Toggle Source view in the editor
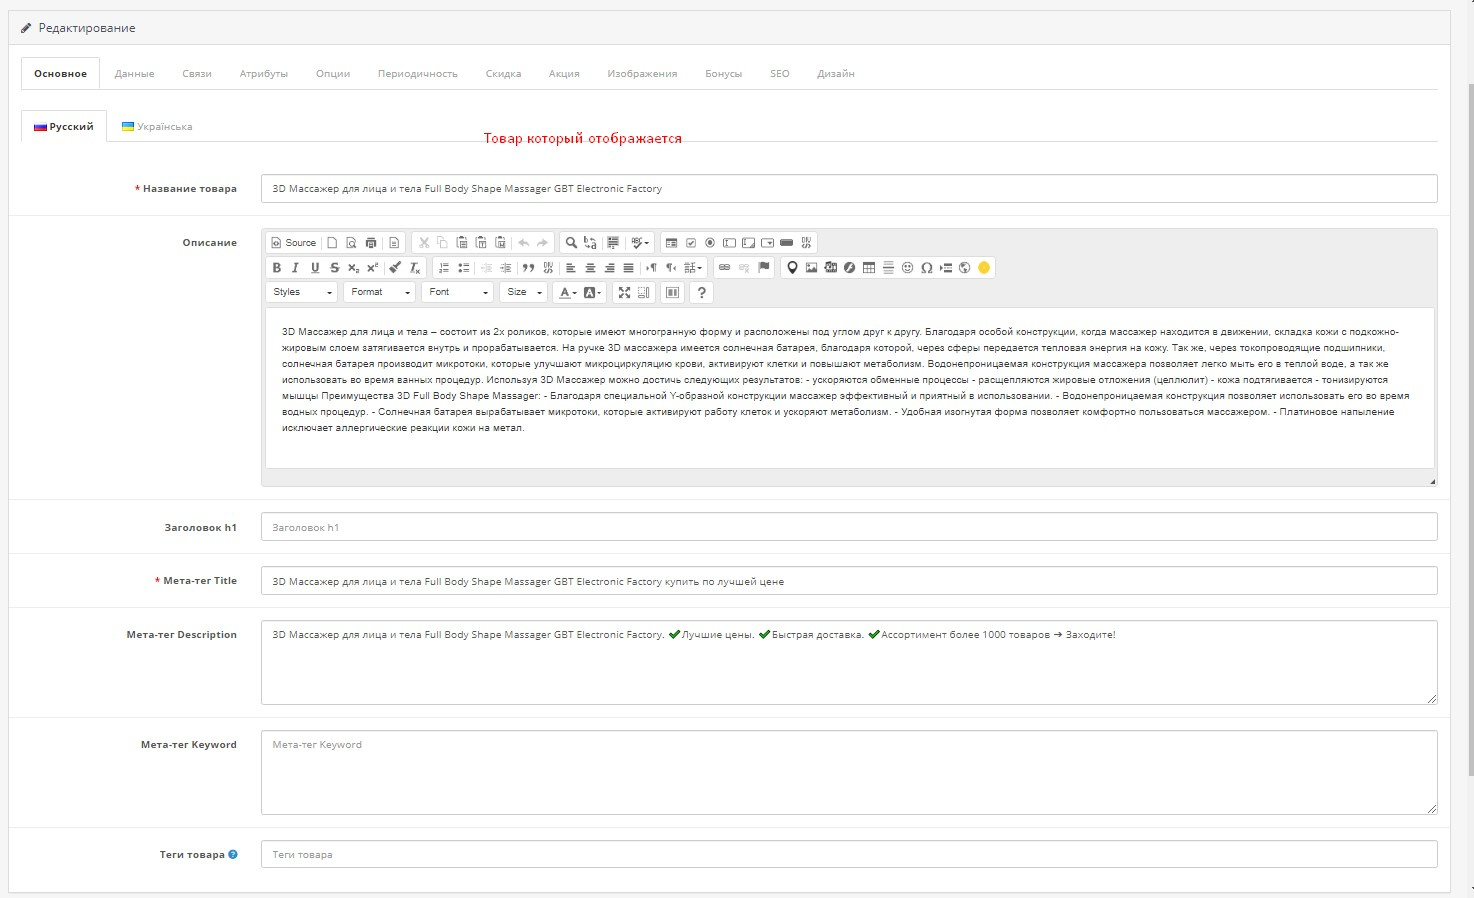 (x=293, y=243)
